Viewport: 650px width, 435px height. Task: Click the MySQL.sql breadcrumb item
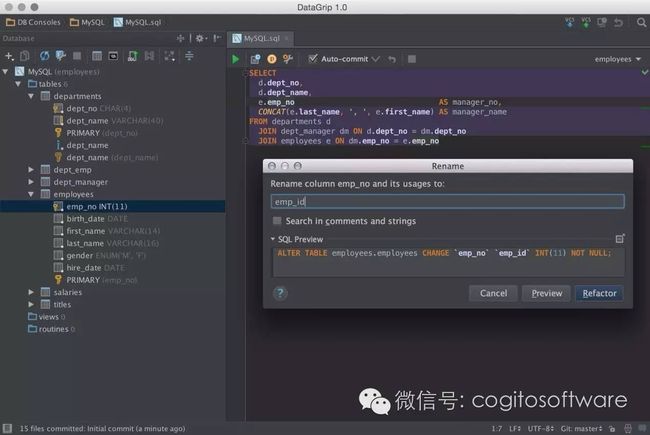point(138,22)
